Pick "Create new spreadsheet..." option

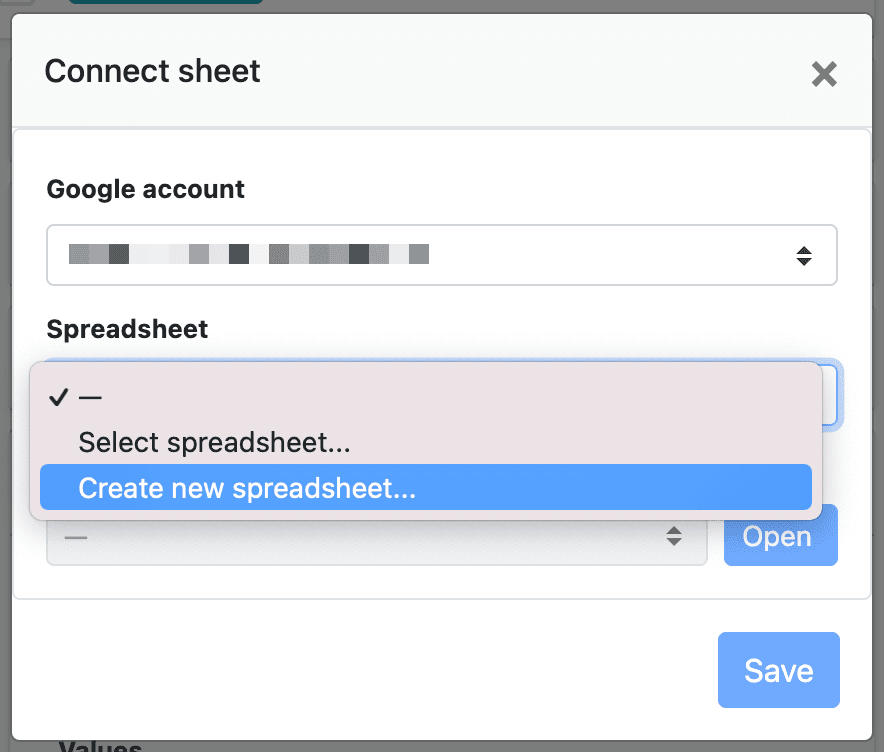coord(247,488)
